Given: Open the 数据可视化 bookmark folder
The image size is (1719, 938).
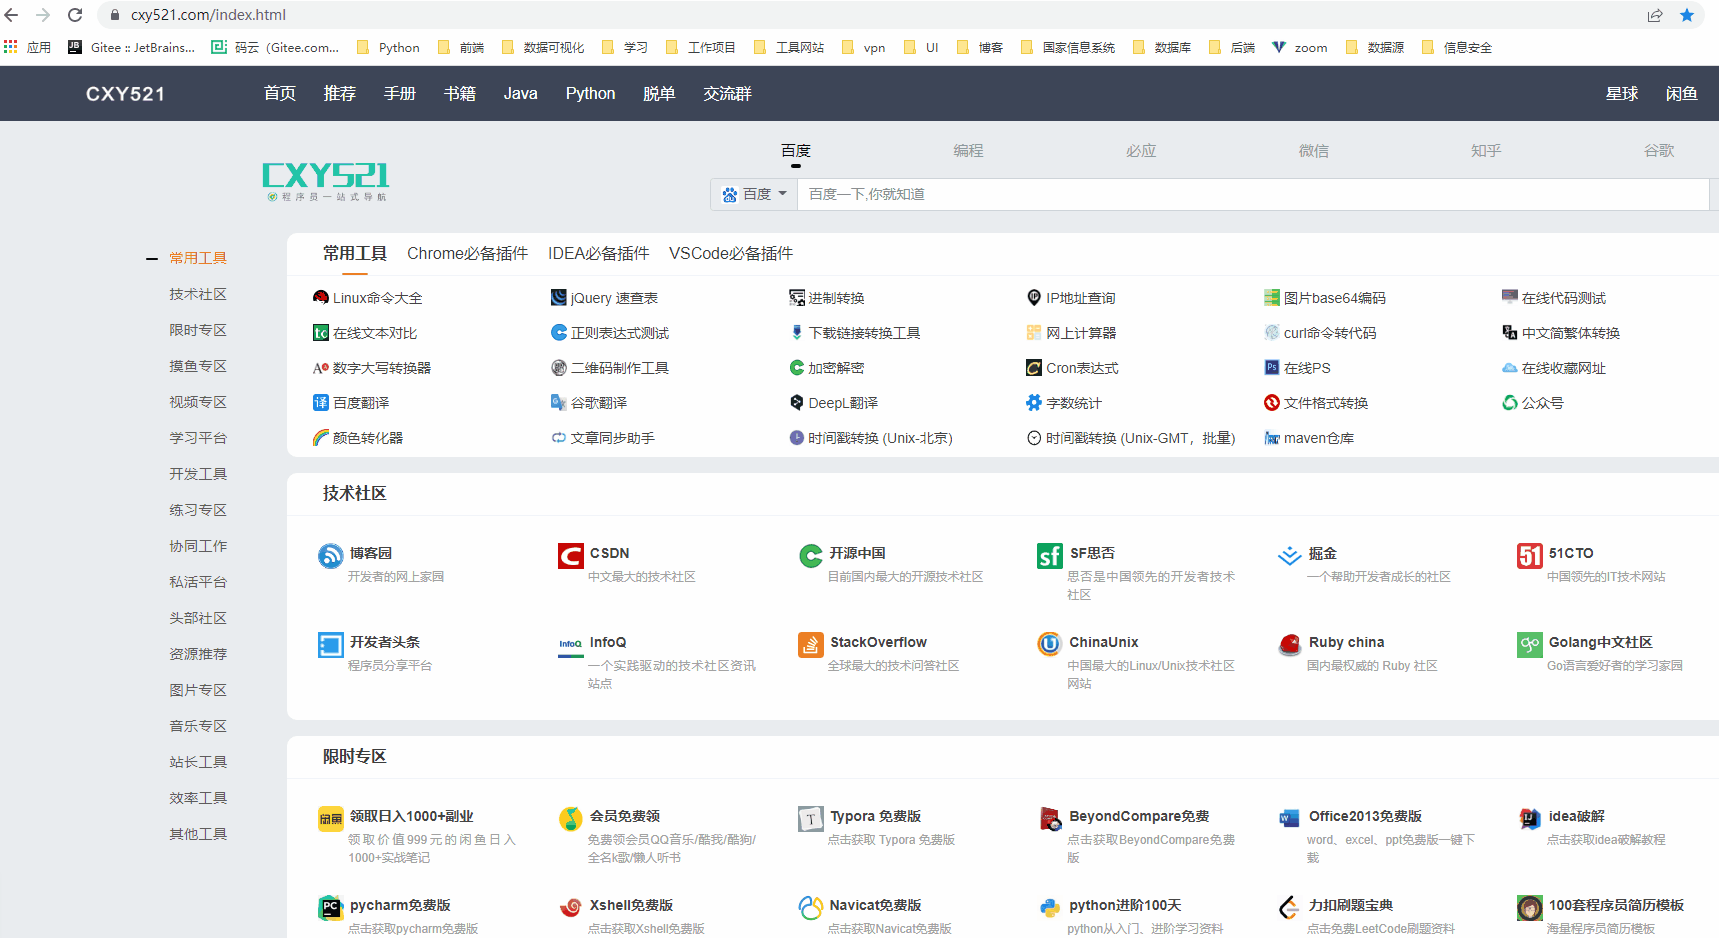Looking at the screenshot, I should pyautogui.click(x=543, y=47).
